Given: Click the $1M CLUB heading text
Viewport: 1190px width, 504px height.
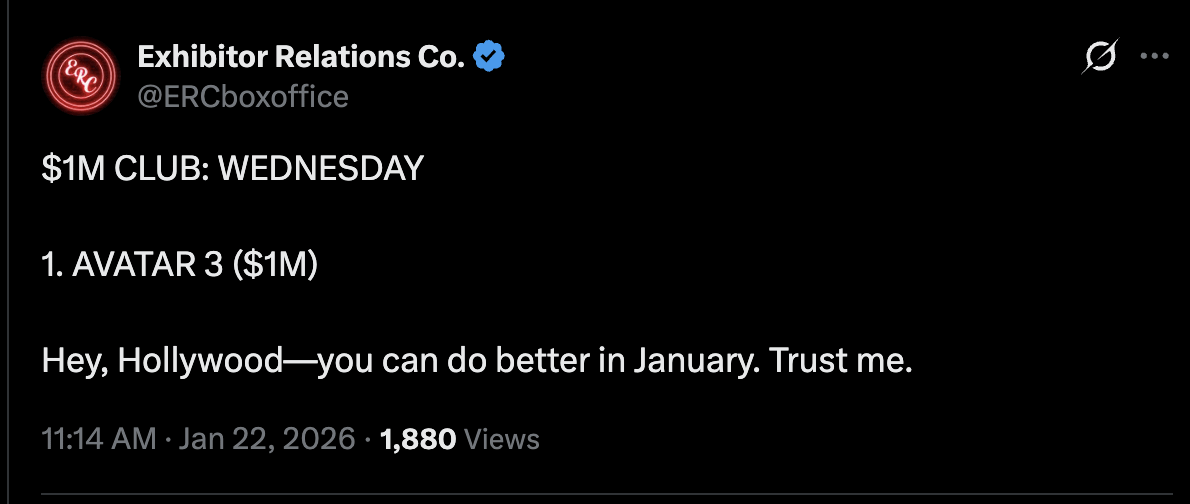Looking at the screenshot, I should [124, 170].
